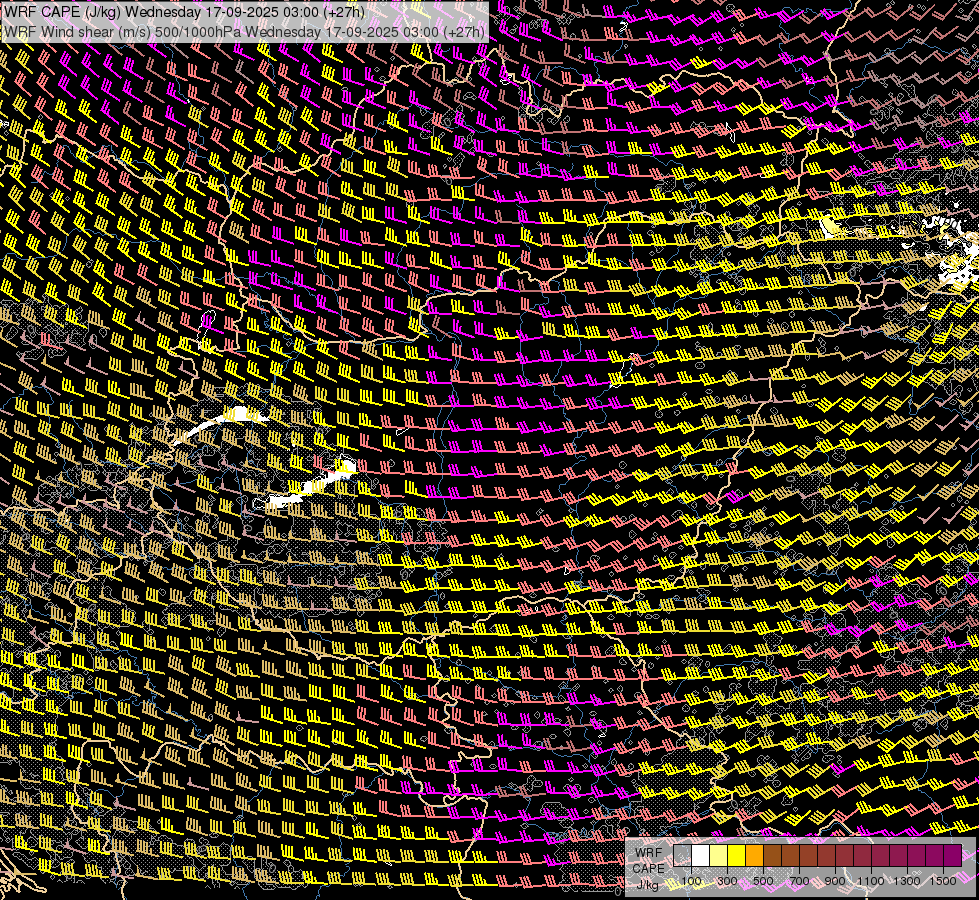Screen dimensions: 979x900
Task: Click the legend value '1300'
Action: (907, 881)
